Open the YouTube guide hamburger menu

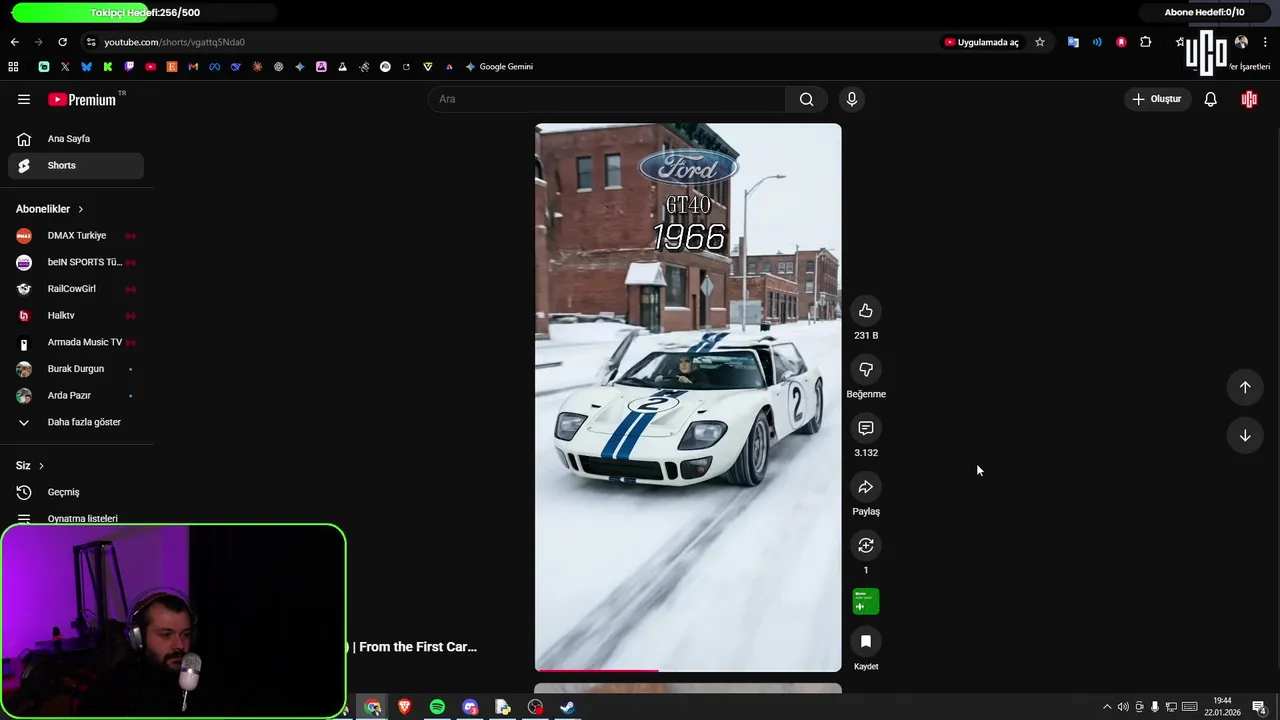[24, 99]
